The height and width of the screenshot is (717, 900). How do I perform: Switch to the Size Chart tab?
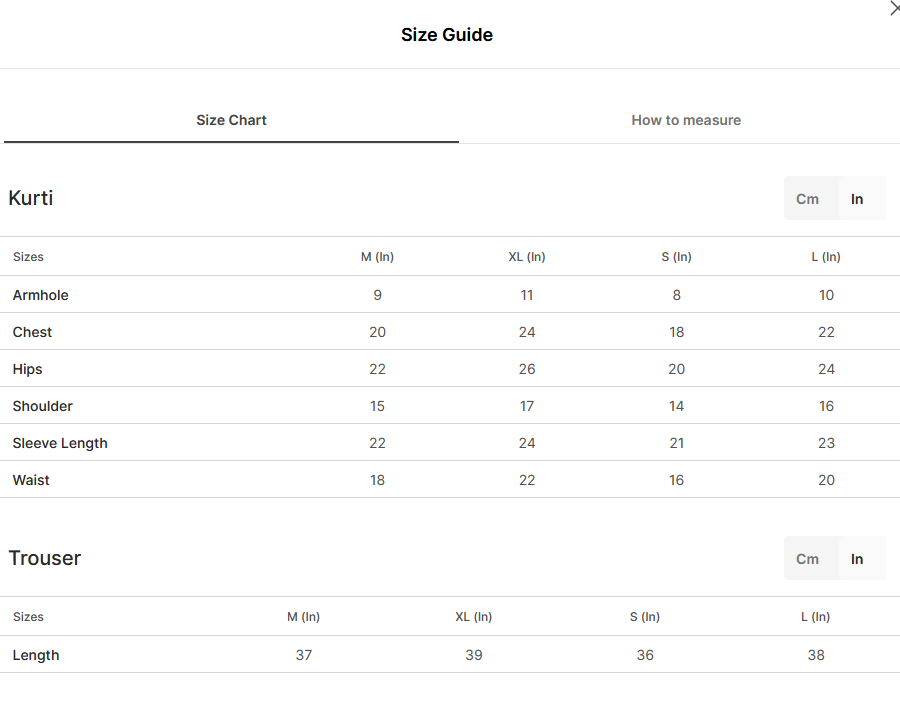[x=231, y=120]
